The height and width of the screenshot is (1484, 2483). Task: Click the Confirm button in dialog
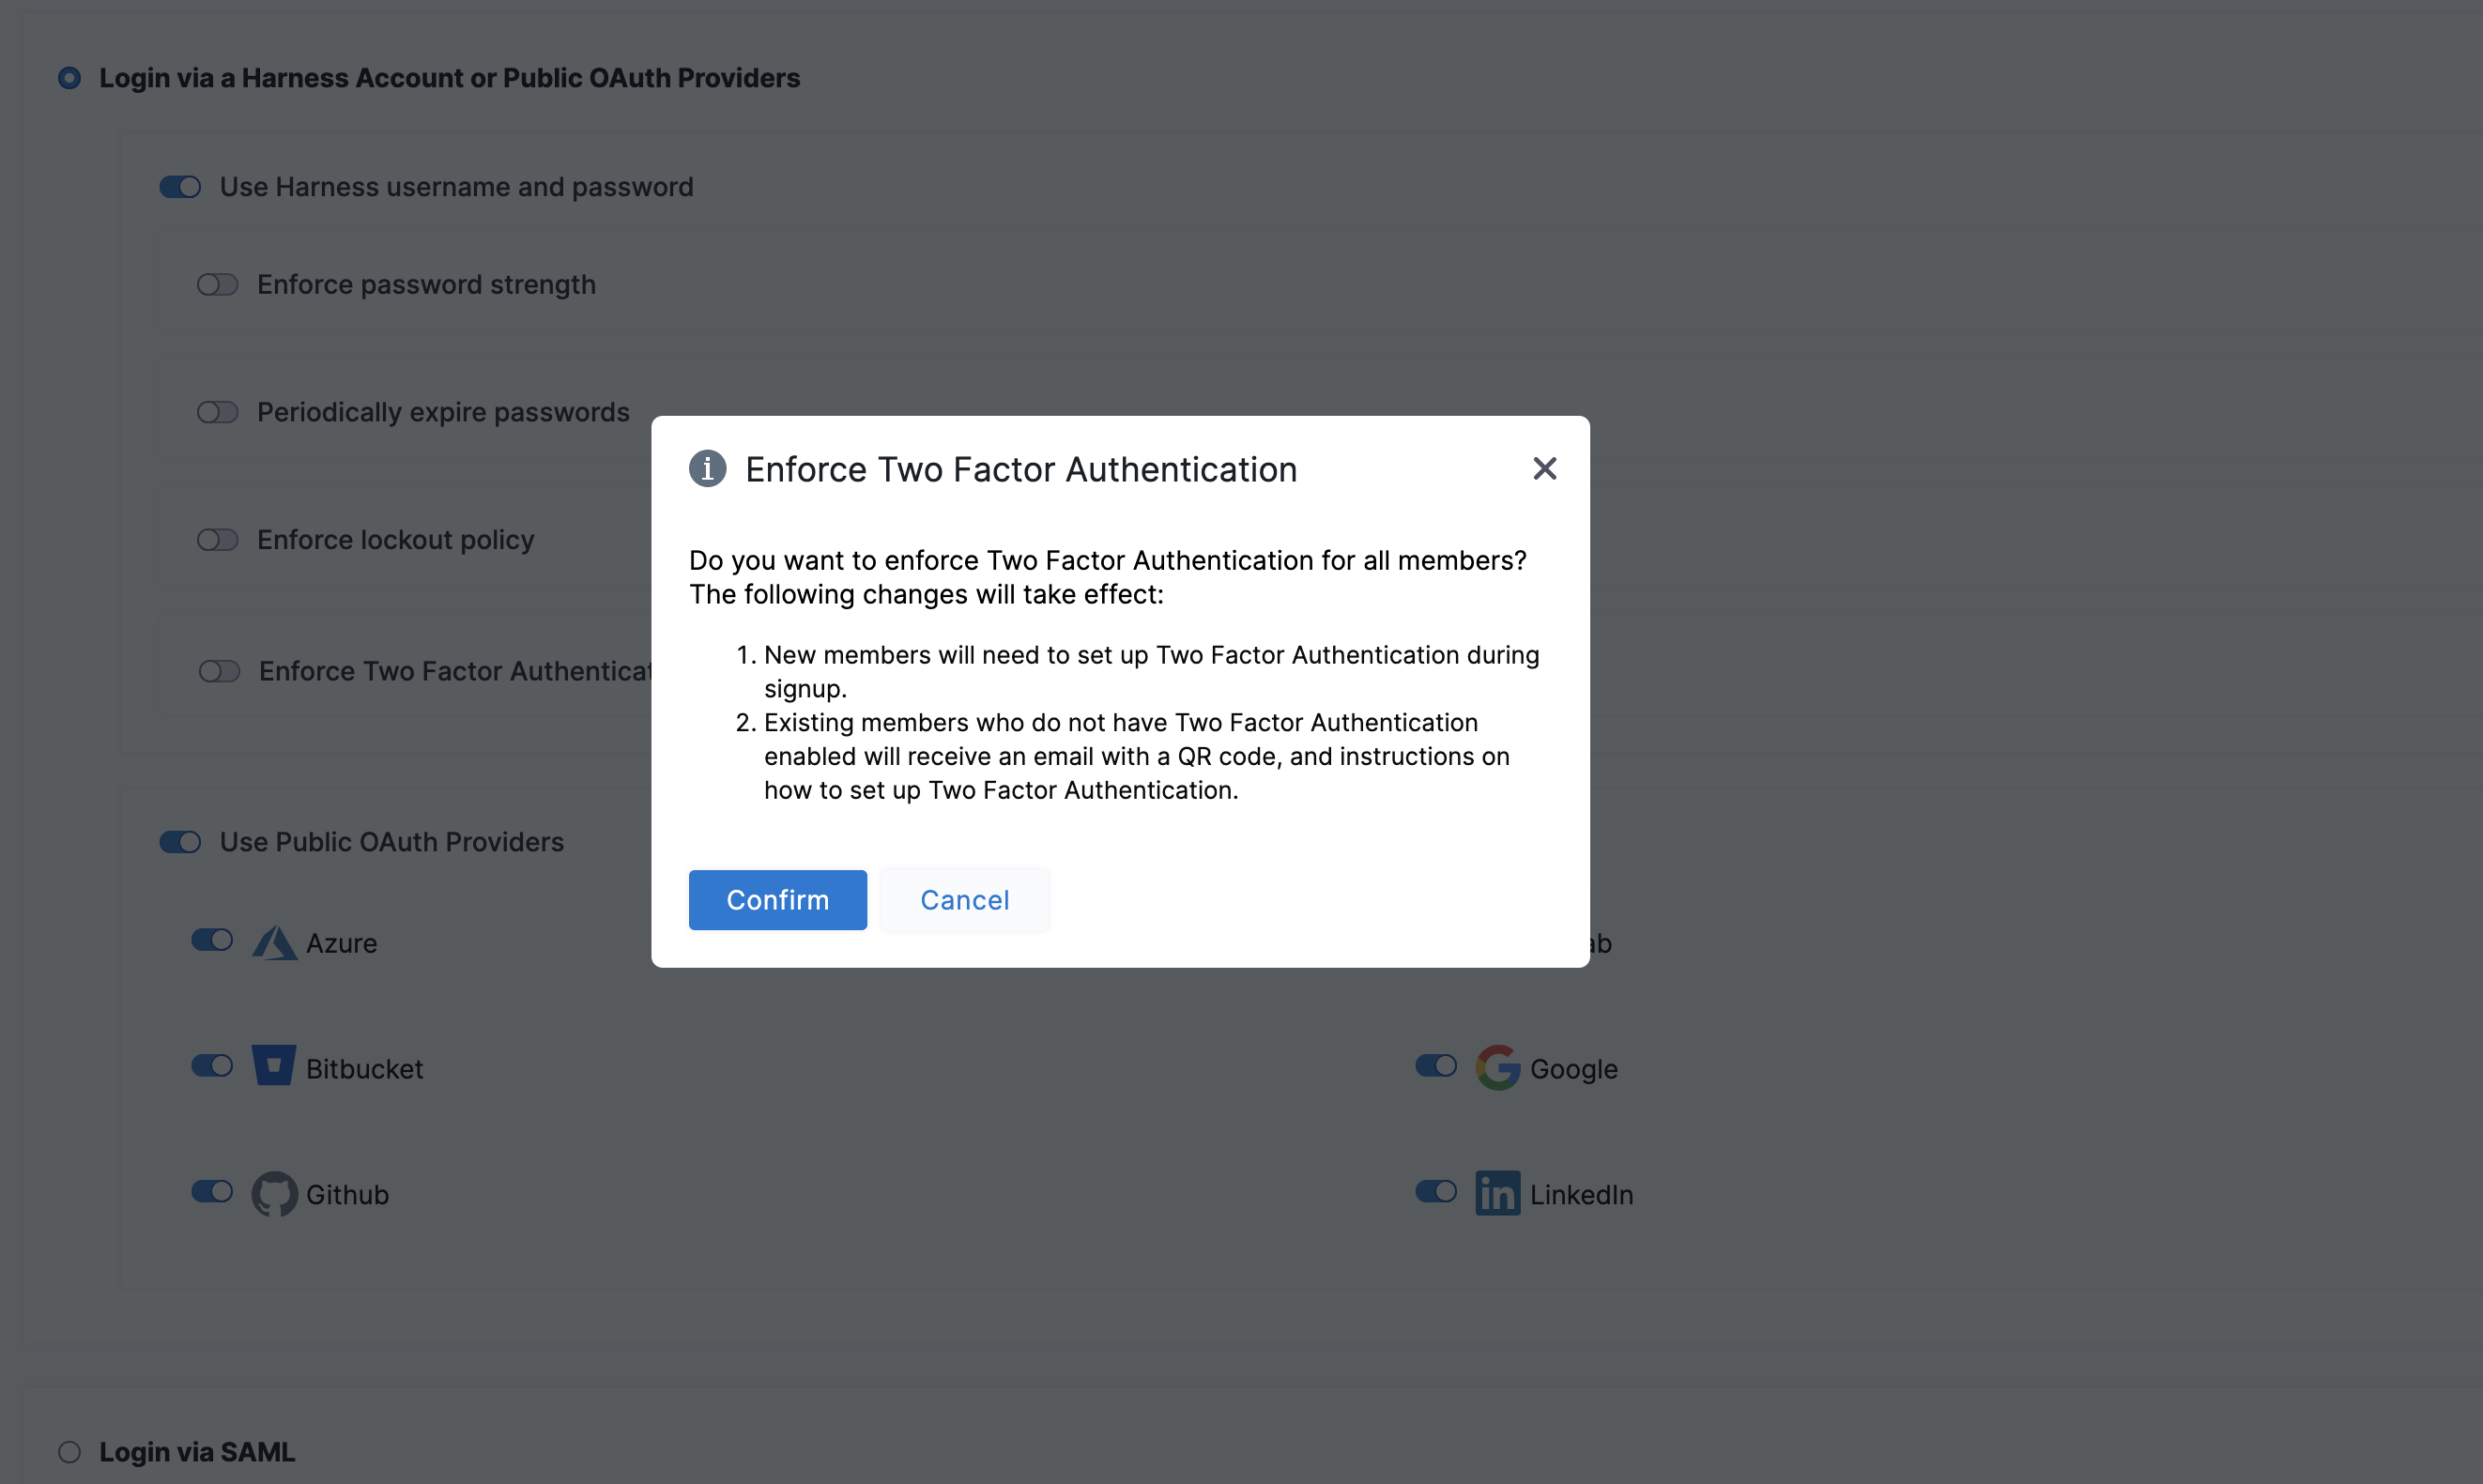coord(777,900)
